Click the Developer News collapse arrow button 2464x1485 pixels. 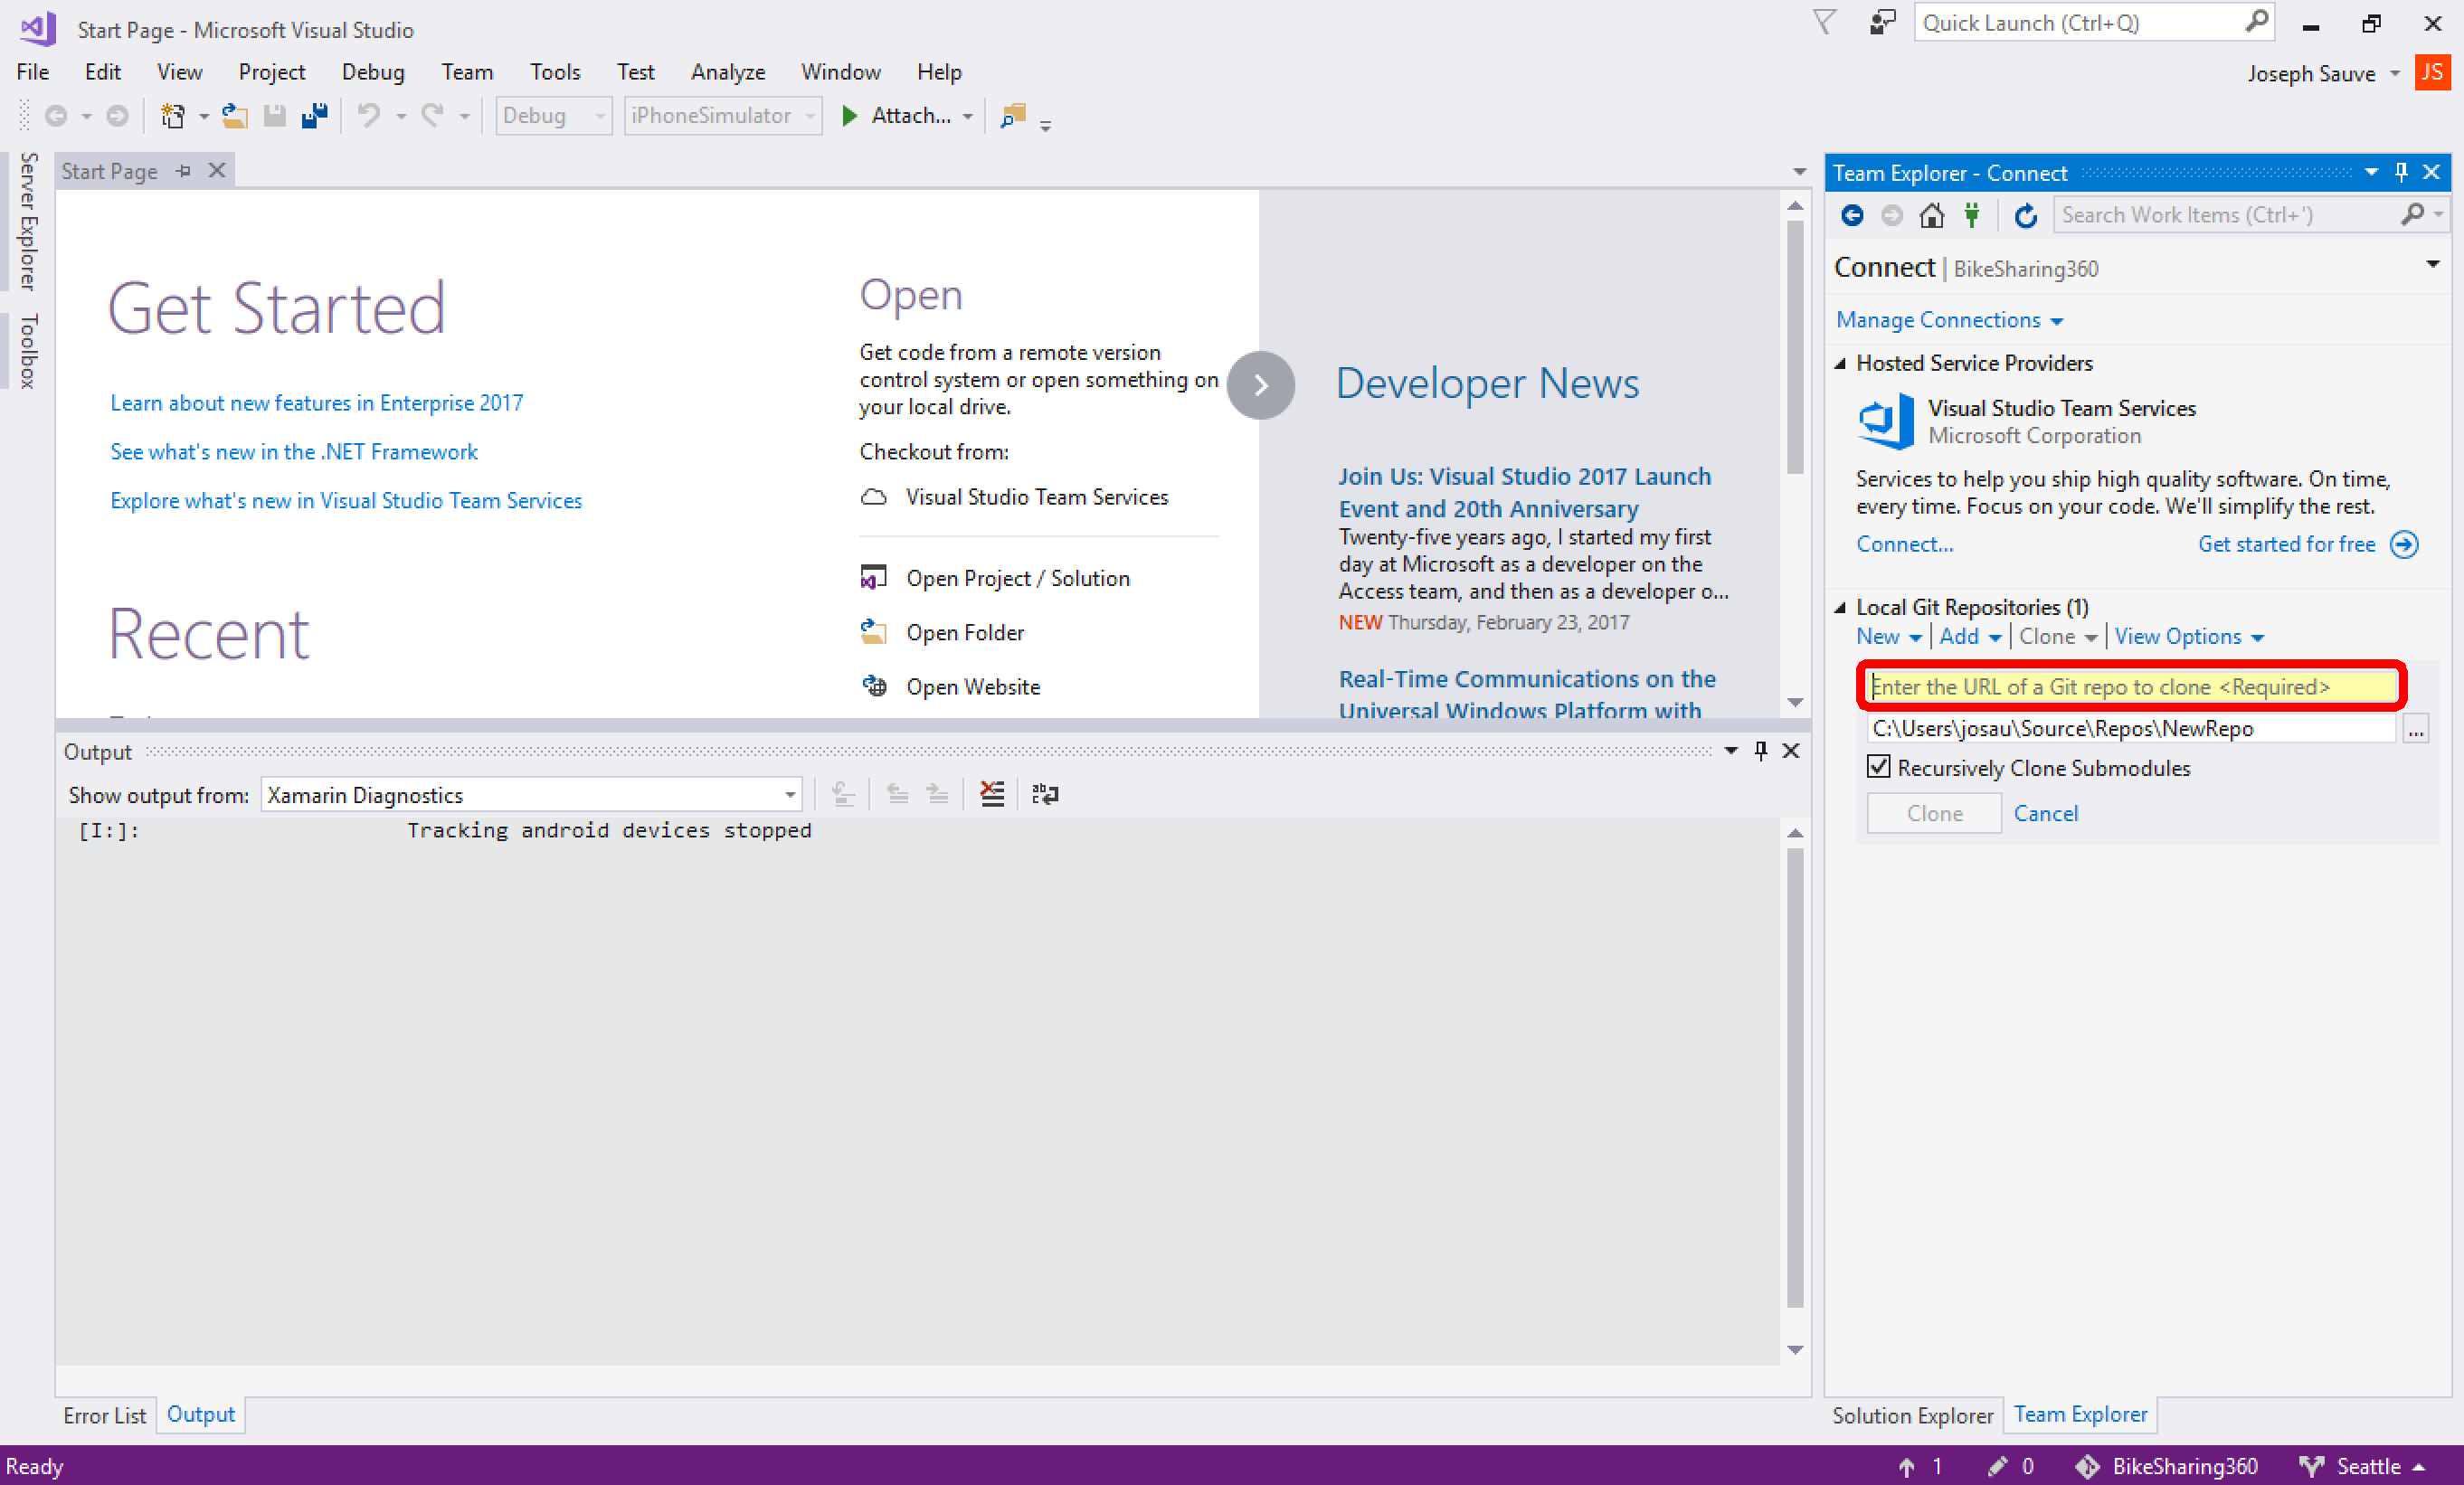click(x=1261, y=385)
